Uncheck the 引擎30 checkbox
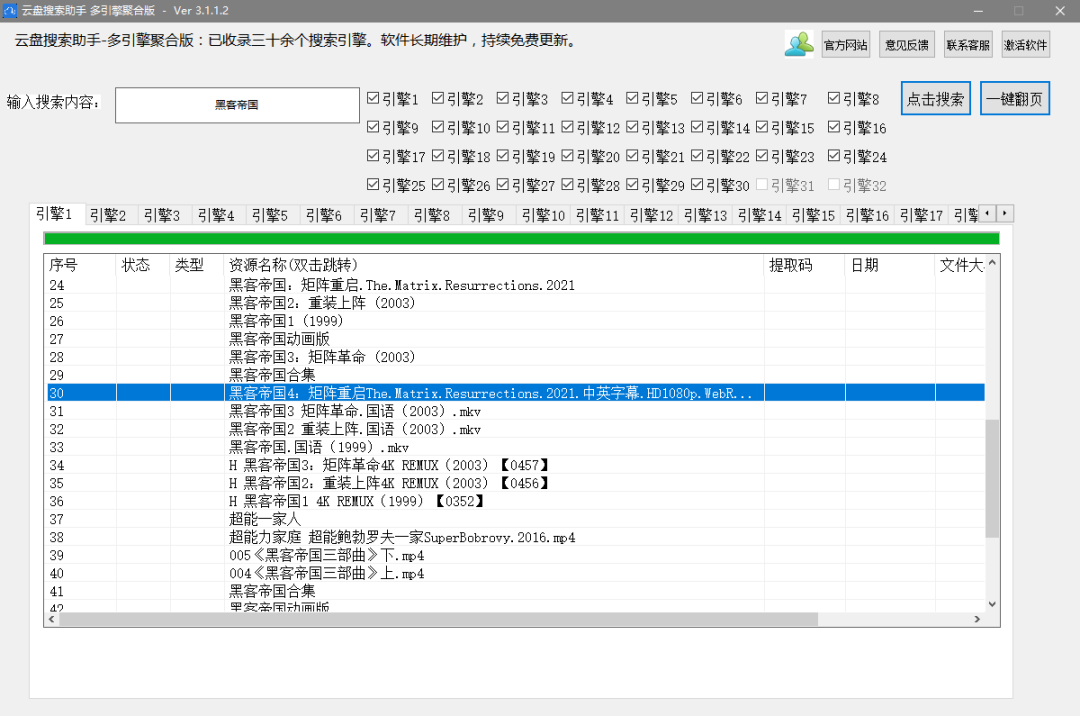1080x716 pixels. (x=697, y=185)
